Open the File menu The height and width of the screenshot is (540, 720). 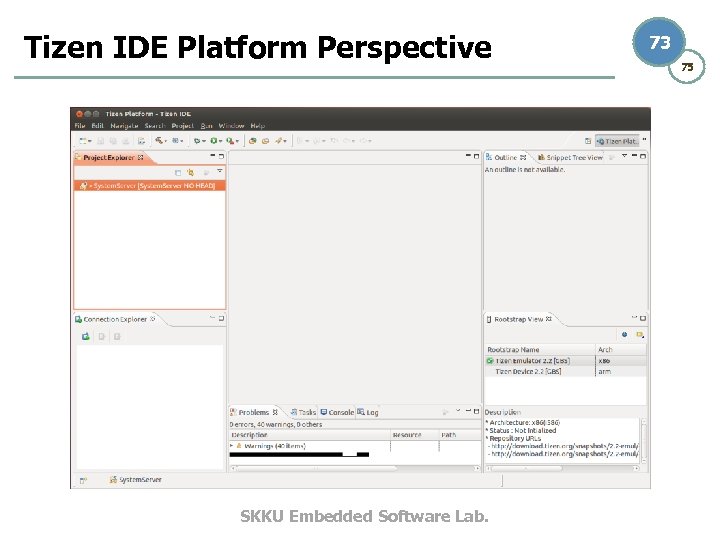(80, 125)
